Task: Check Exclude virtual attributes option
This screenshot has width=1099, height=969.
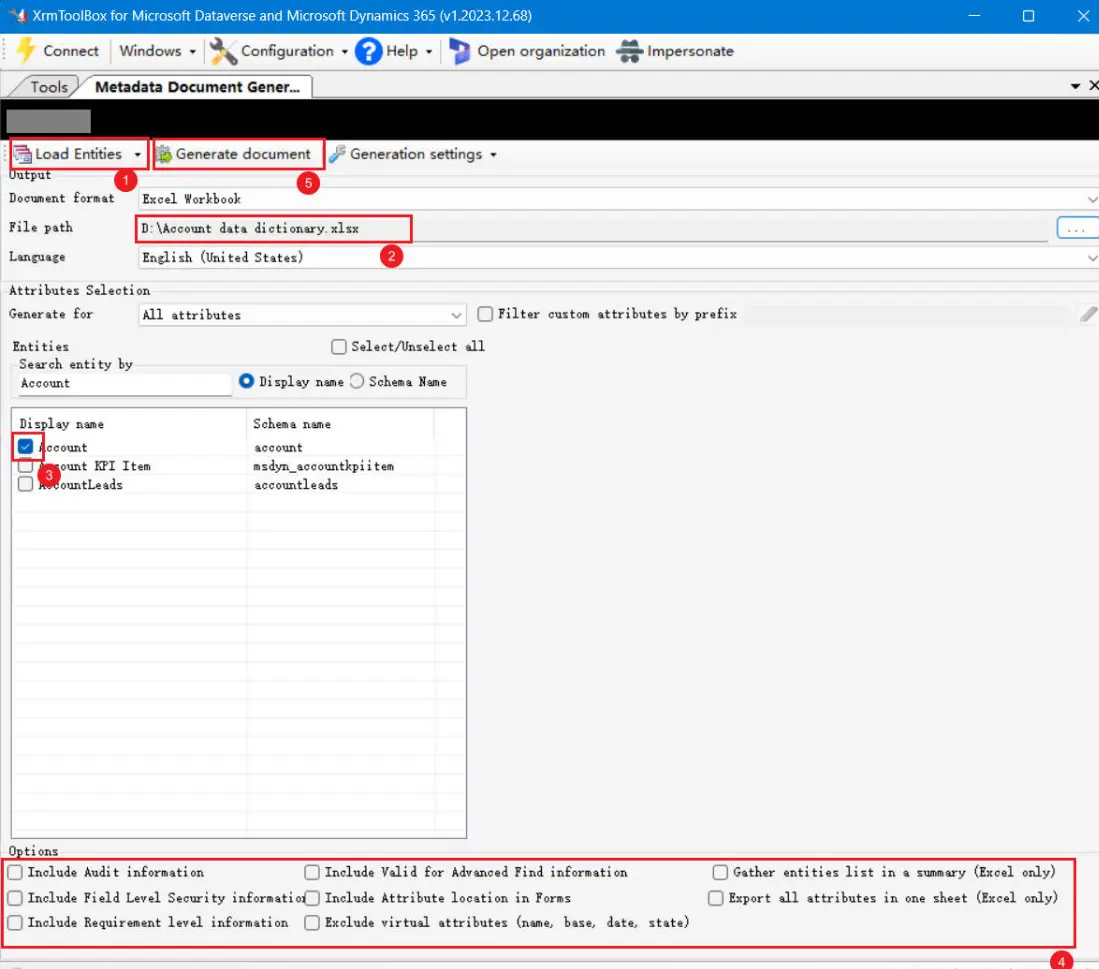Action: pyautogui.click(x=311, y=922)
